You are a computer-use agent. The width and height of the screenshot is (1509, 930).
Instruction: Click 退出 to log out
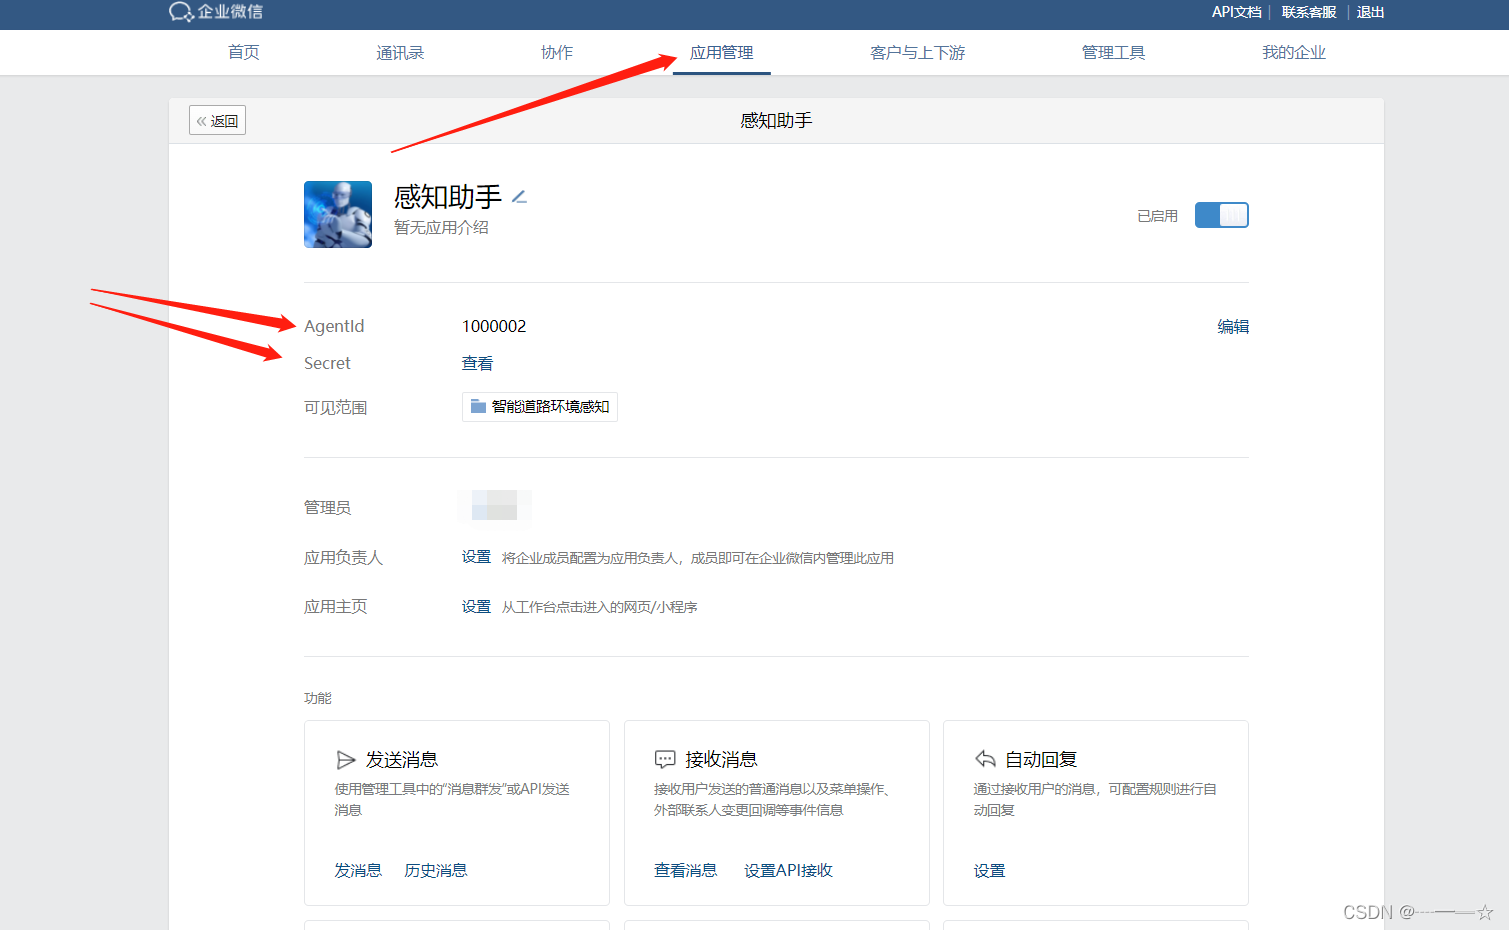click(1370, 12)
